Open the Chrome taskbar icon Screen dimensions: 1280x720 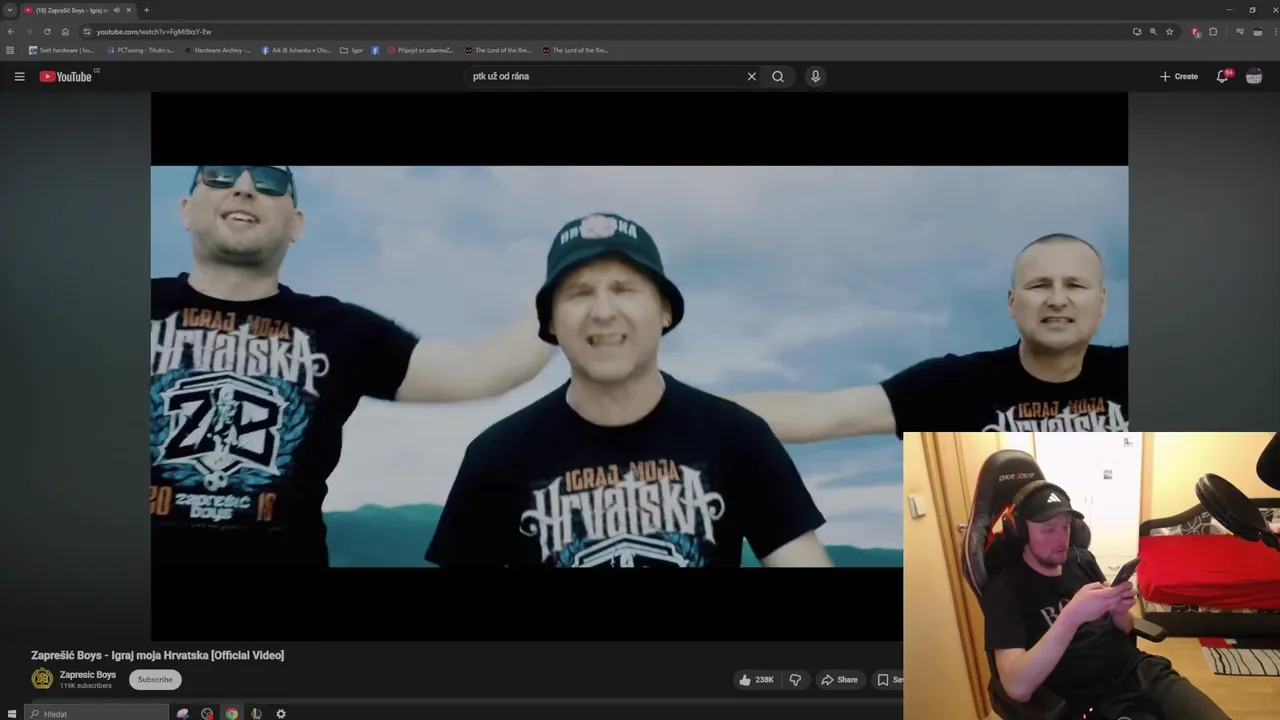pyautogui.click(x=231, y=714)
